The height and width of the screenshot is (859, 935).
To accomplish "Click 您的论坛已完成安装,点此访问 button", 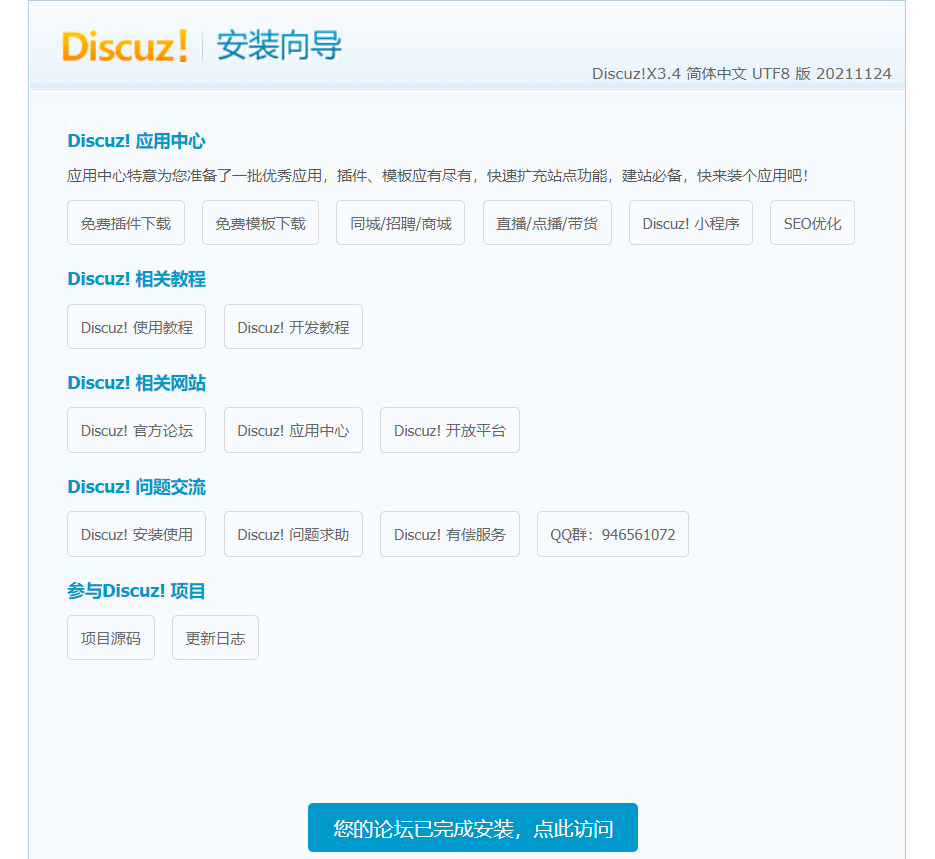I will point(473,828).
